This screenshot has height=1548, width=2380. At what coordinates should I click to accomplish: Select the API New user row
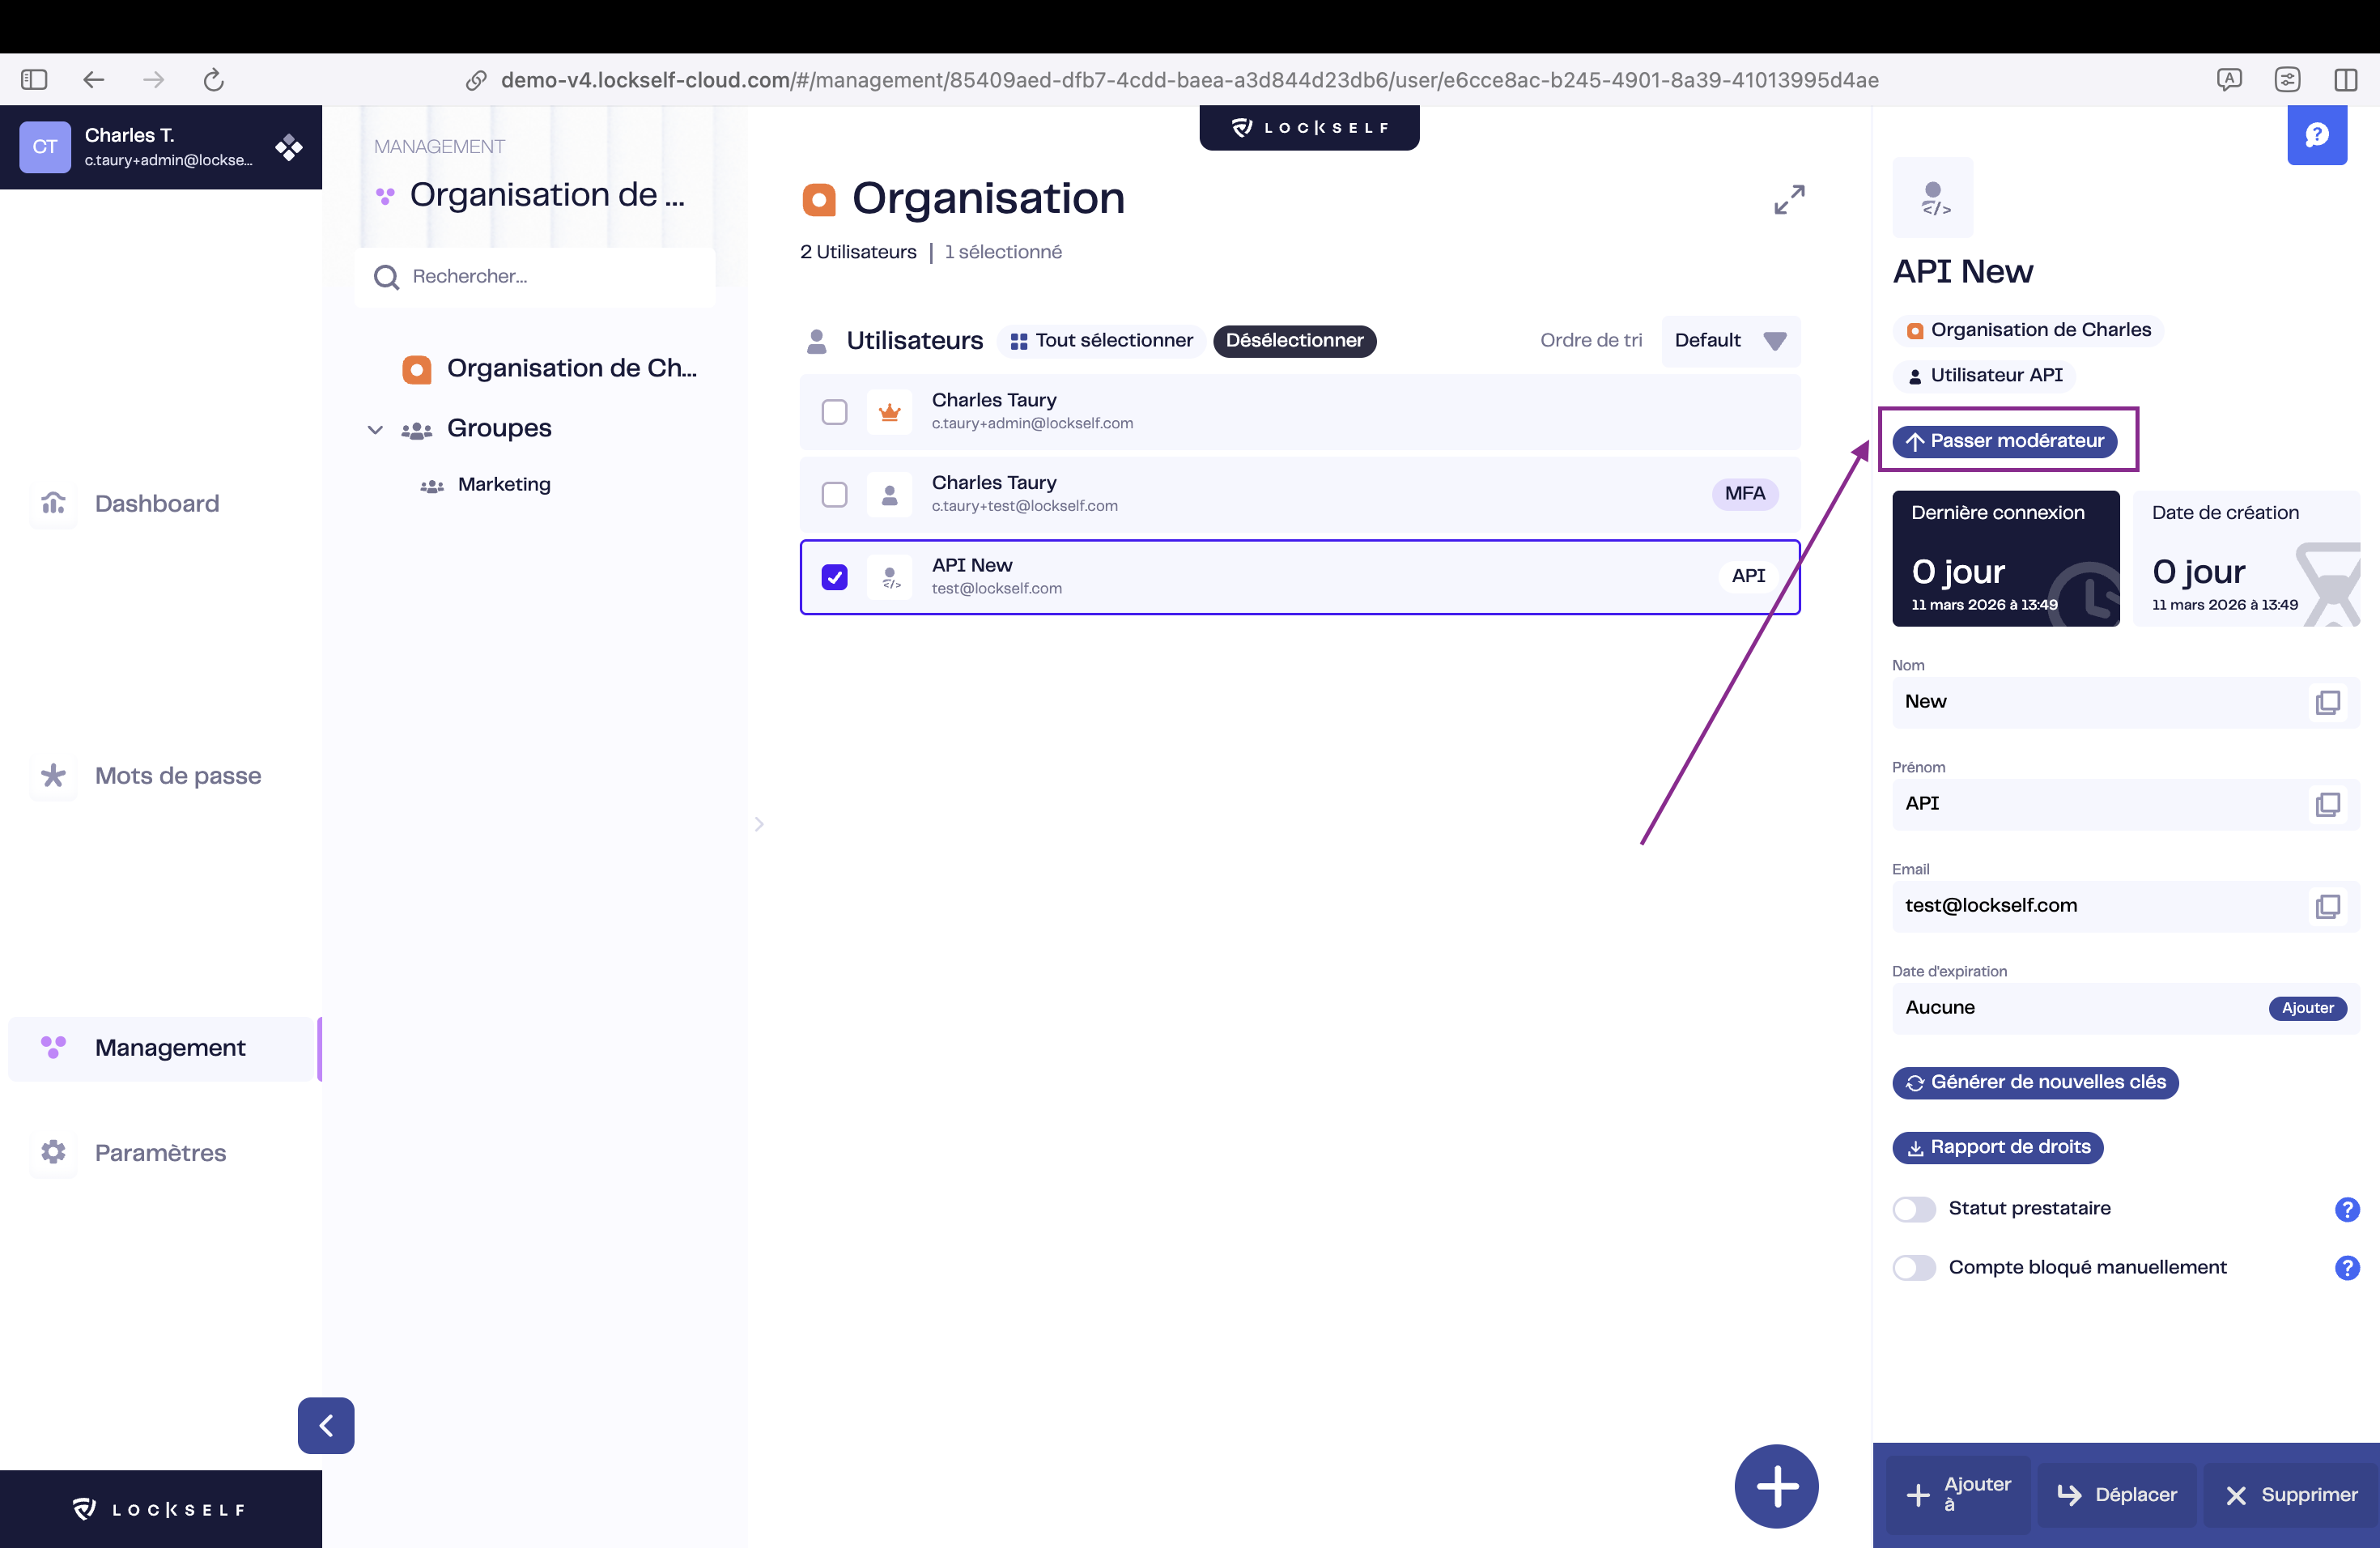[1300, 577]
